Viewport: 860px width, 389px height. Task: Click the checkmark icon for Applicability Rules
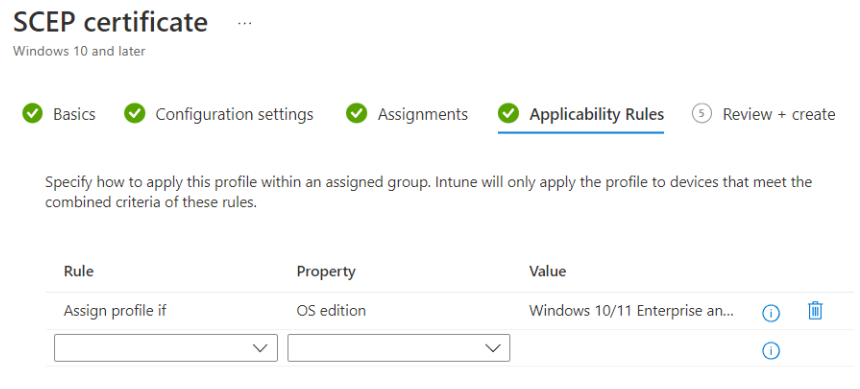tap(508, 114)
